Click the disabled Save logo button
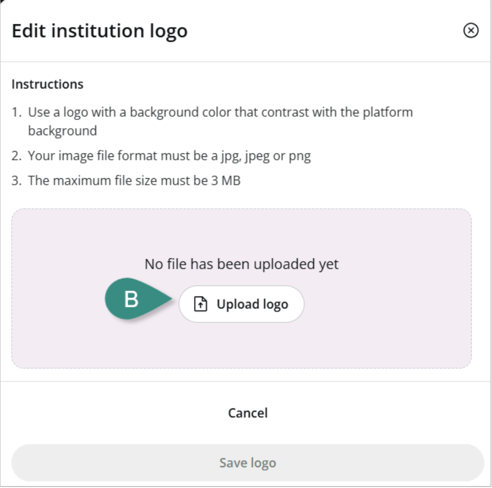Screen dimensions: 492x488 click(x=248, y=463)
